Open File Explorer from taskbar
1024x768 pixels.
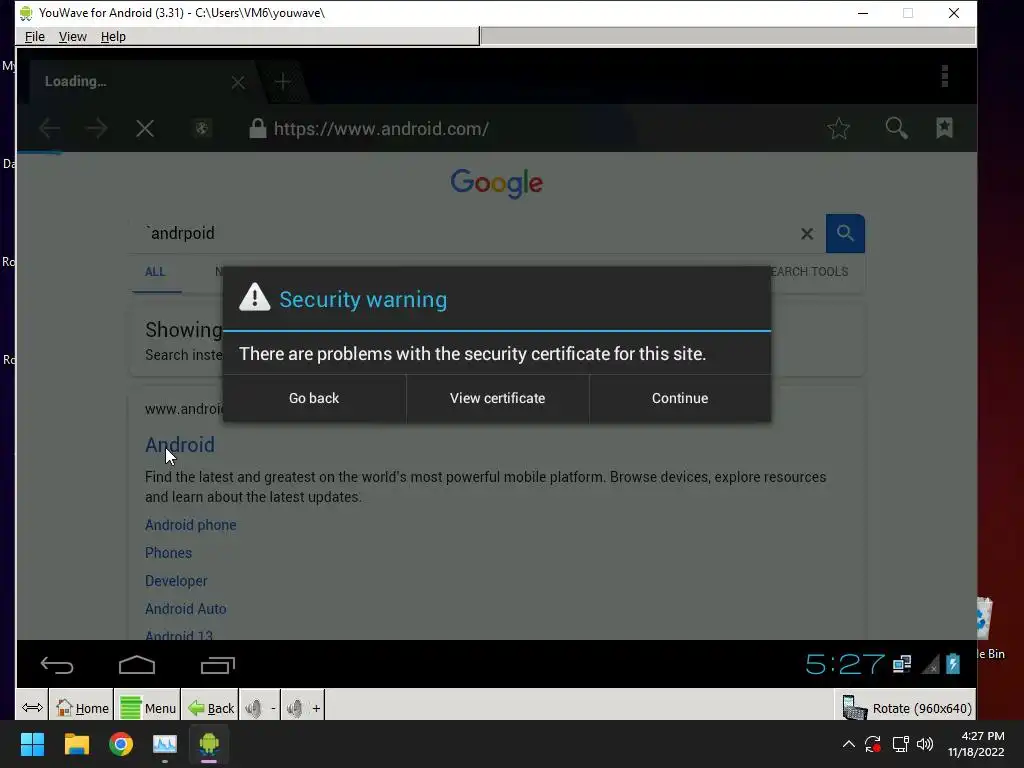click(x=76, y=744)
